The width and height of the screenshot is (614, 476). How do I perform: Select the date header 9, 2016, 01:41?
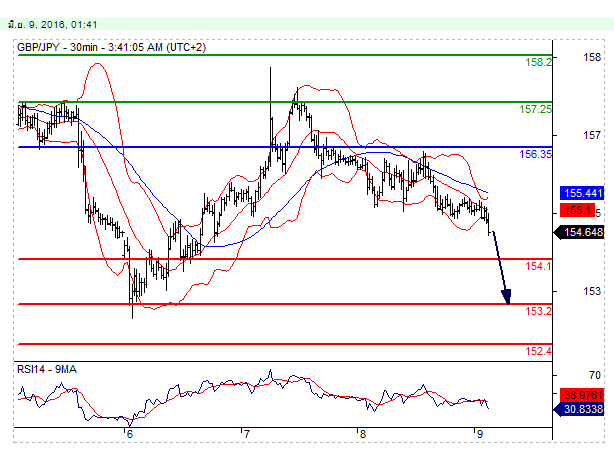52,25
